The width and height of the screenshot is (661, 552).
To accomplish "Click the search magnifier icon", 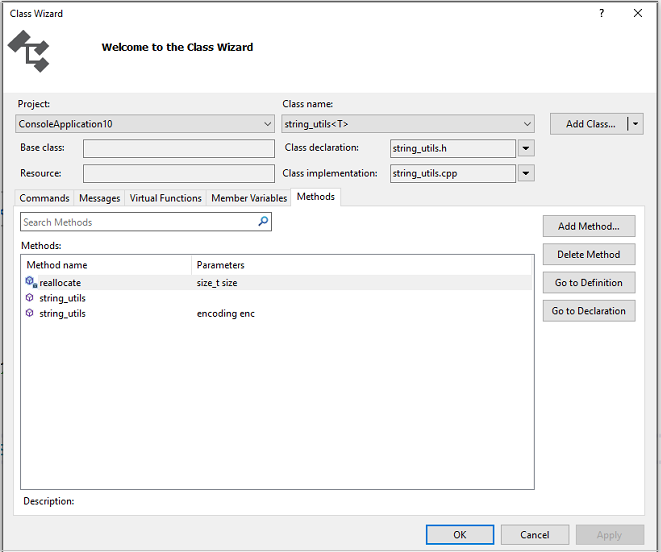I will 263,222.
